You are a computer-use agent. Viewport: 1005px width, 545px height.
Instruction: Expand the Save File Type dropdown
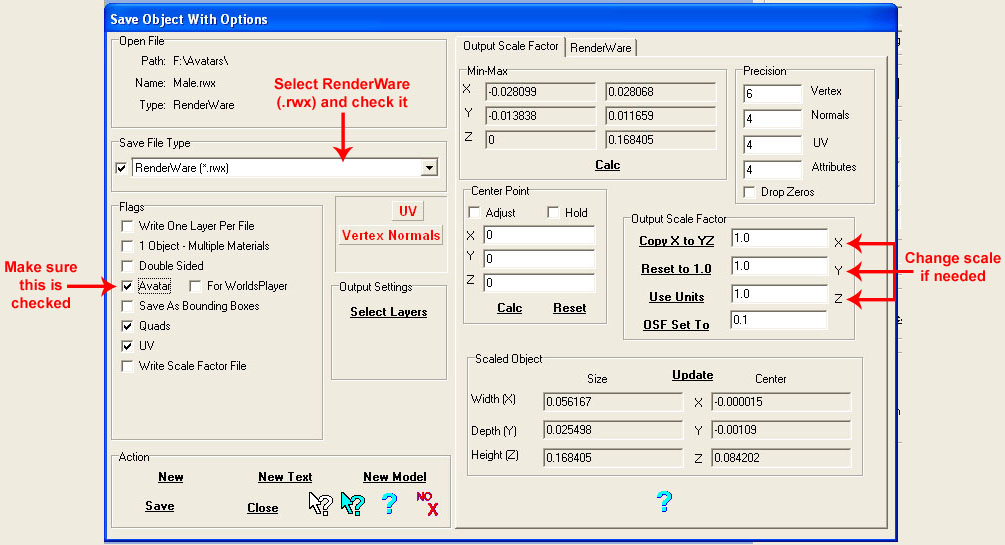tap(429, 168)
